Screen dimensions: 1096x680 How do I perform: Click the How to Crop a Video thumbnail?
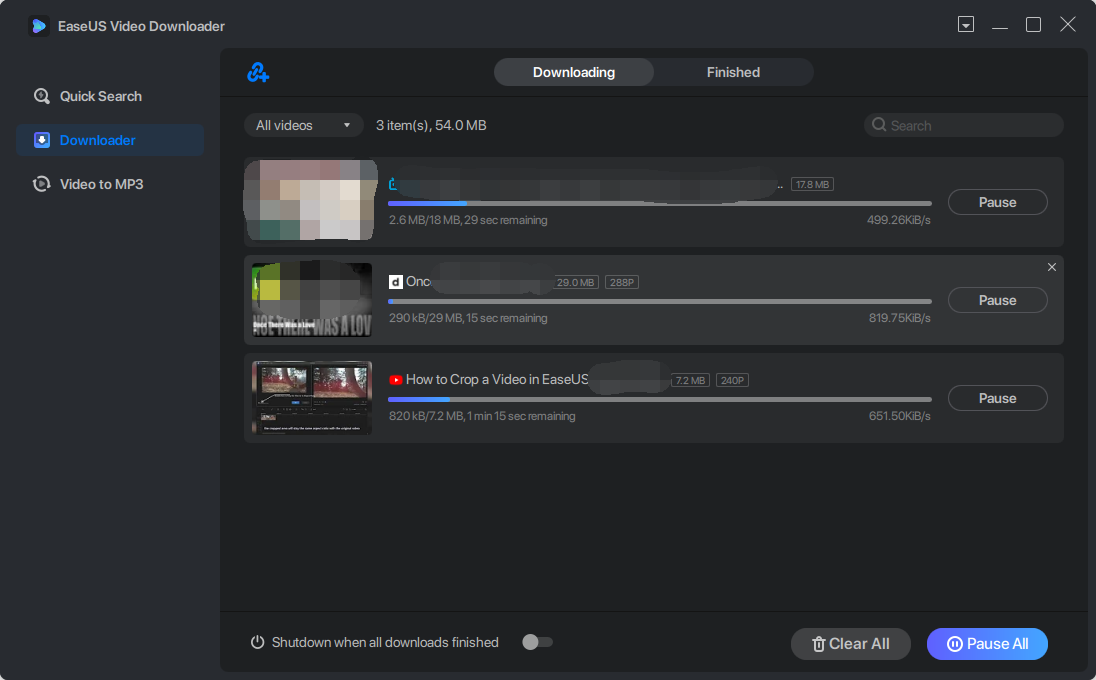pos(312,398)
